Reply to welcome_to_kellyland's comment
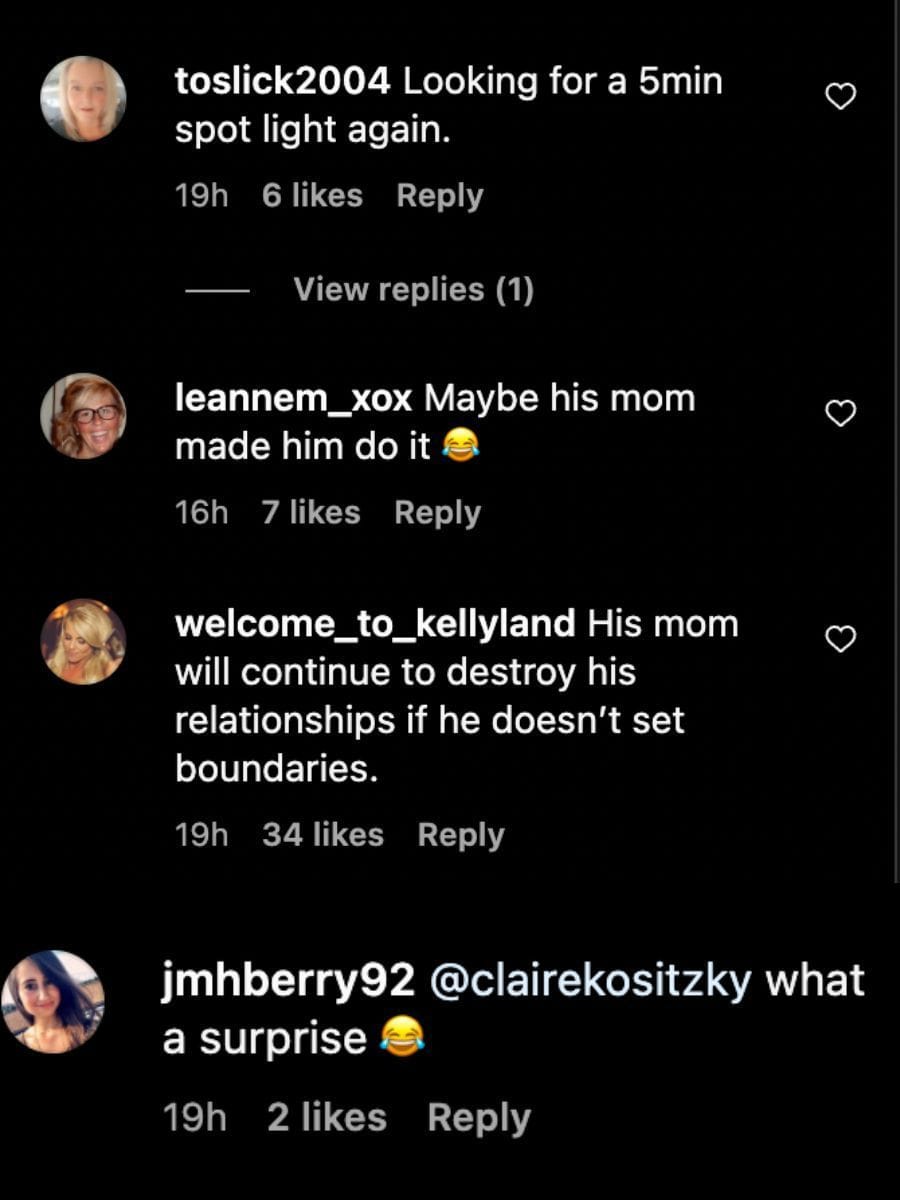Screen dimensions: 900x1200 460,835
